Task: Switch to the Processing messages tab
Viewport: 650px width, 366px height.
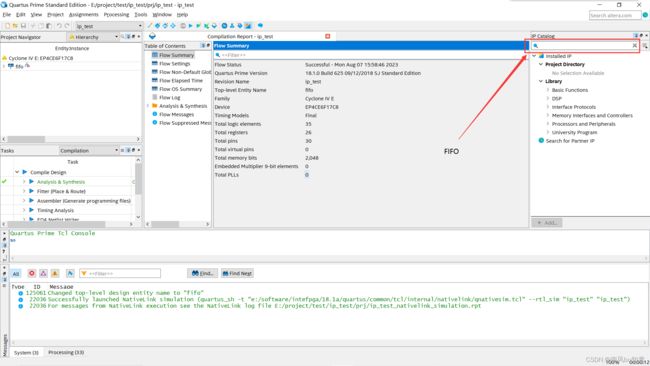Action: [x=66, y=352]
